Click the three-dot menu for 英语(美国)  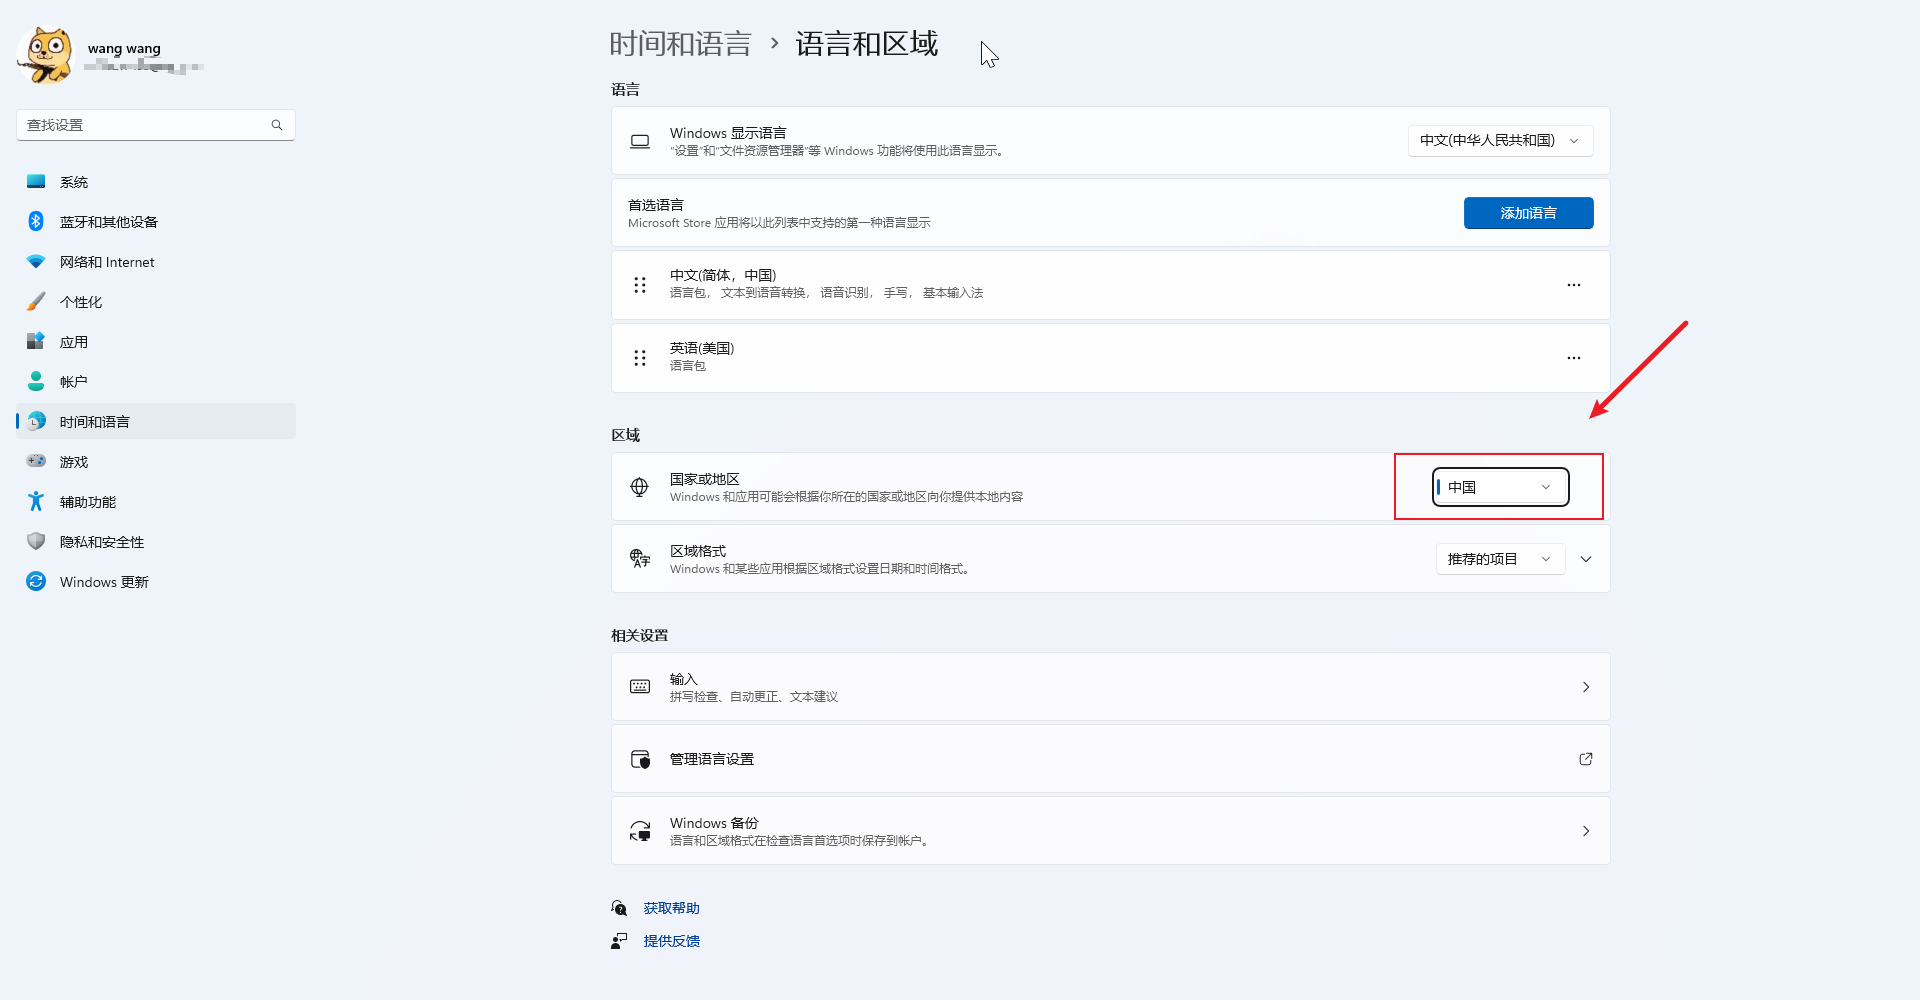[1573, 358]
